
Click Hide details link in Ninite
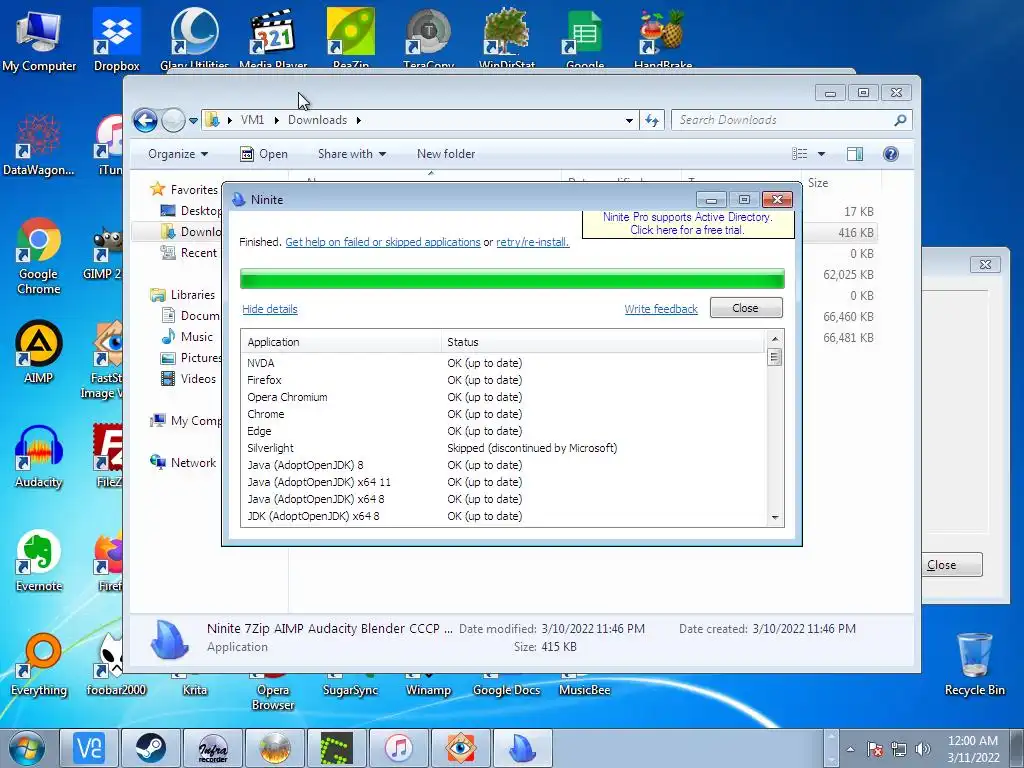270,309
